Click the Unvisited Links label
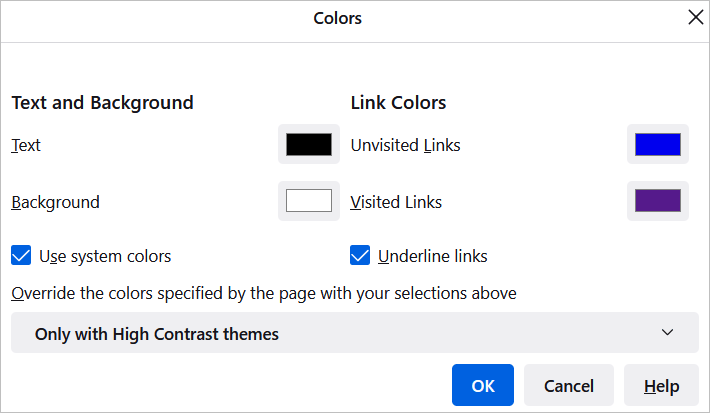The height and width of the screenshot is (413, 710). 405,145
